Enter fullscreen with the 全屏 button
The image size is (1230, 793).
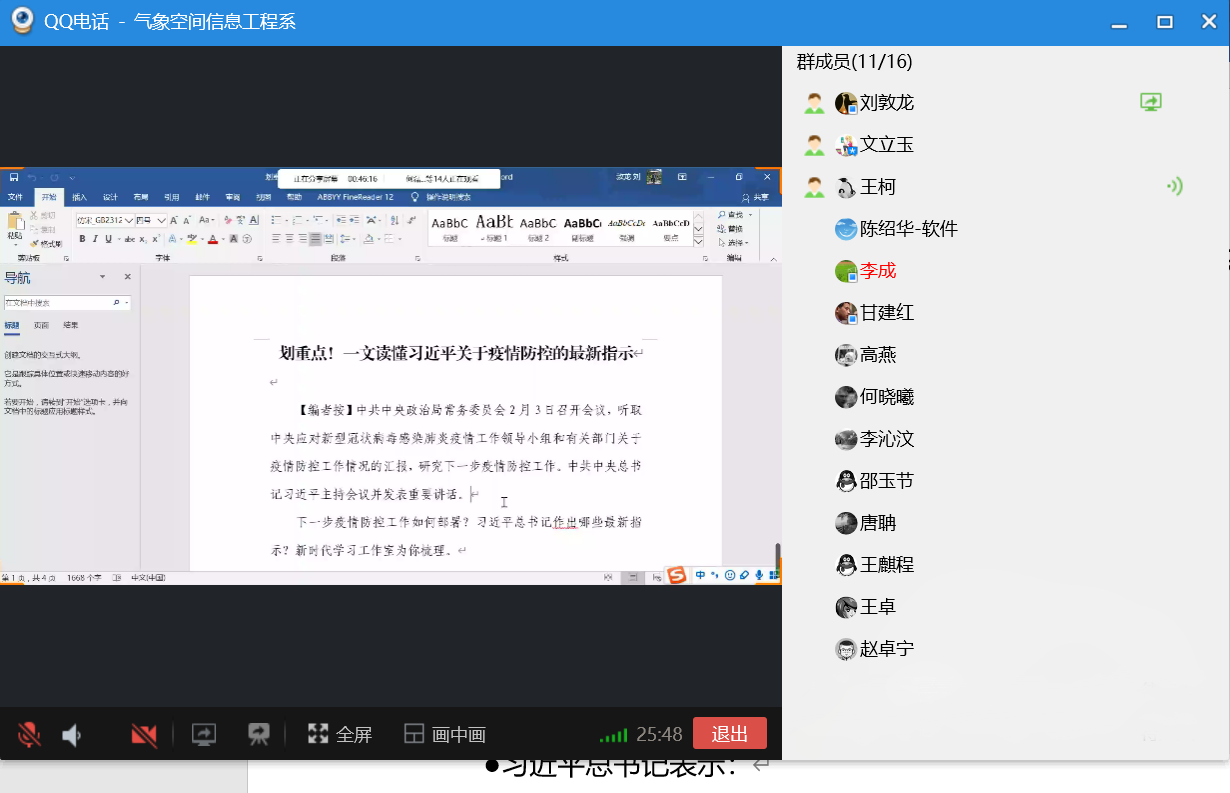340,735
